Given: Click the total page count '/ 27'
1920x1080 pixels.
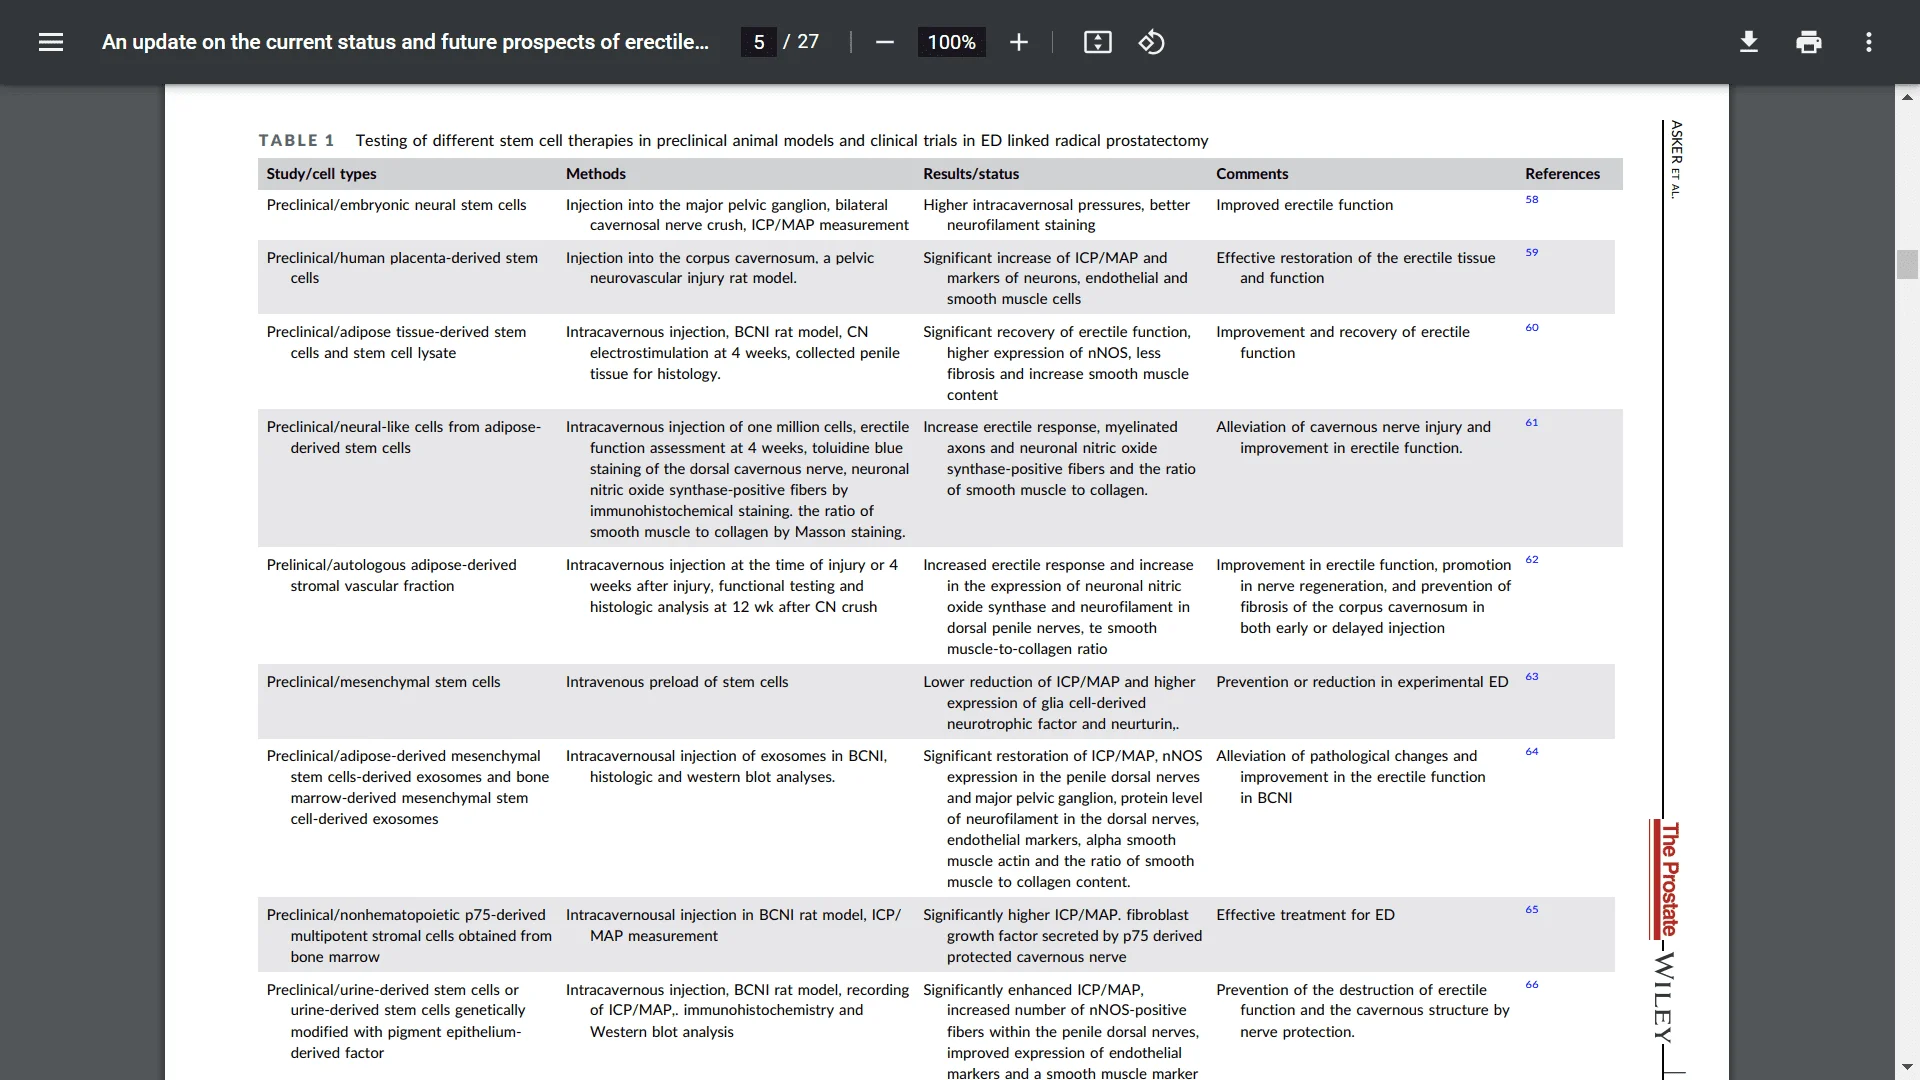Looking at the screenshot, I should pyautogui.click(x=801, y=42).
